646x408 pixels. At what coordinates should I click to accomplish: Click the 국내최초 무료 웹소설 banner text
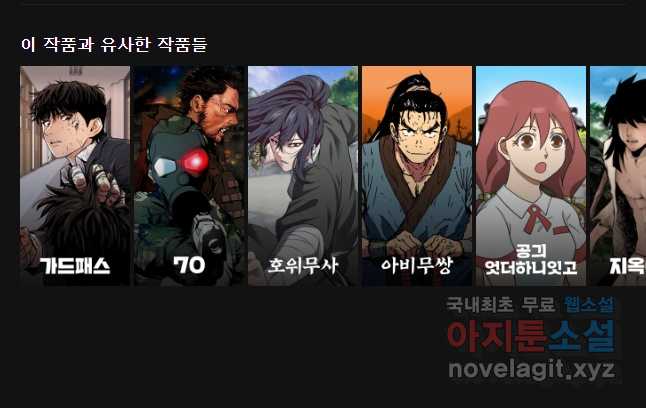pyautogui.click(x=530, y=305)
